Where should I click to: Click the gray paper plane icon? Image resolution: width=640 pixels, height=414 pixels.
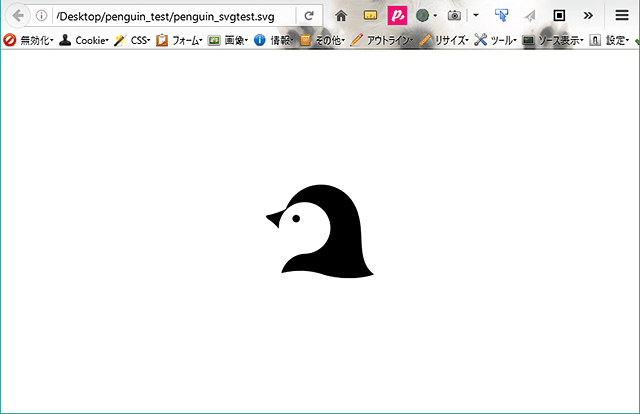pos(530,16)
